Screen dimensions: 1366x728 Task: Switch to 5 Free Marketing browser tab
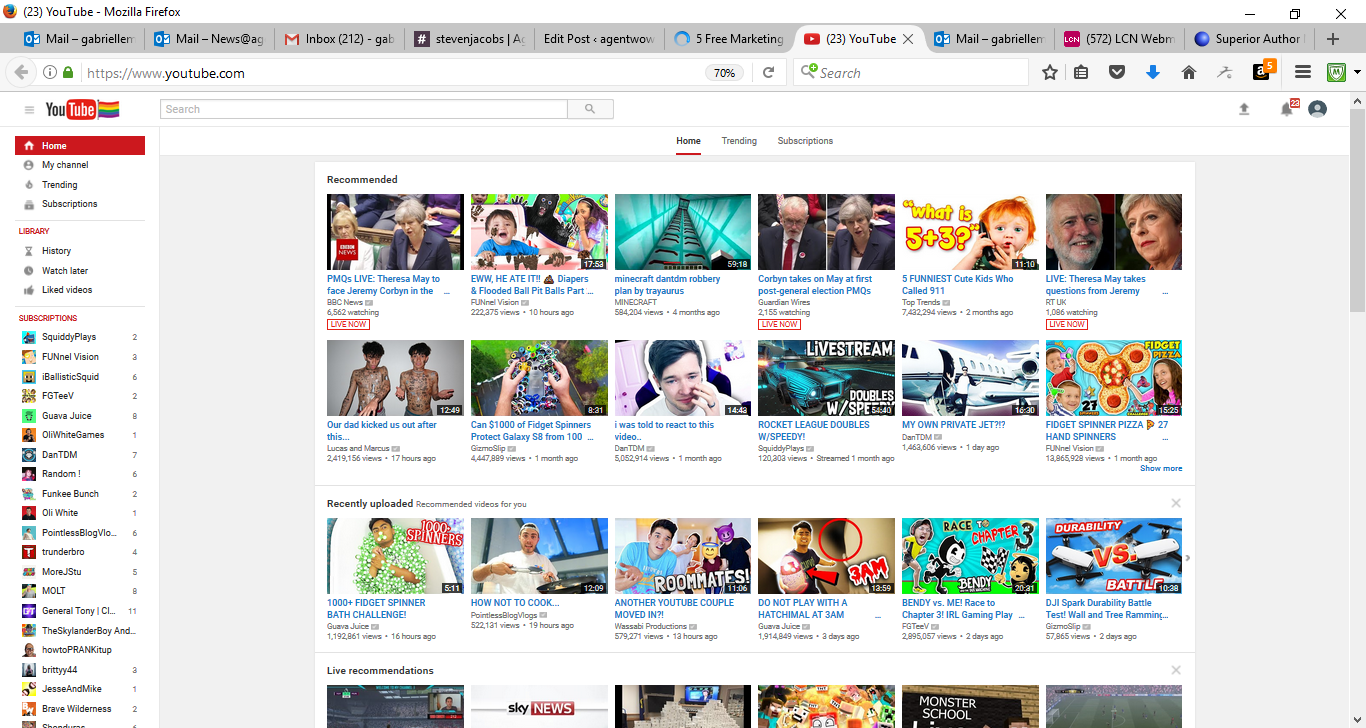coord(729,39)
